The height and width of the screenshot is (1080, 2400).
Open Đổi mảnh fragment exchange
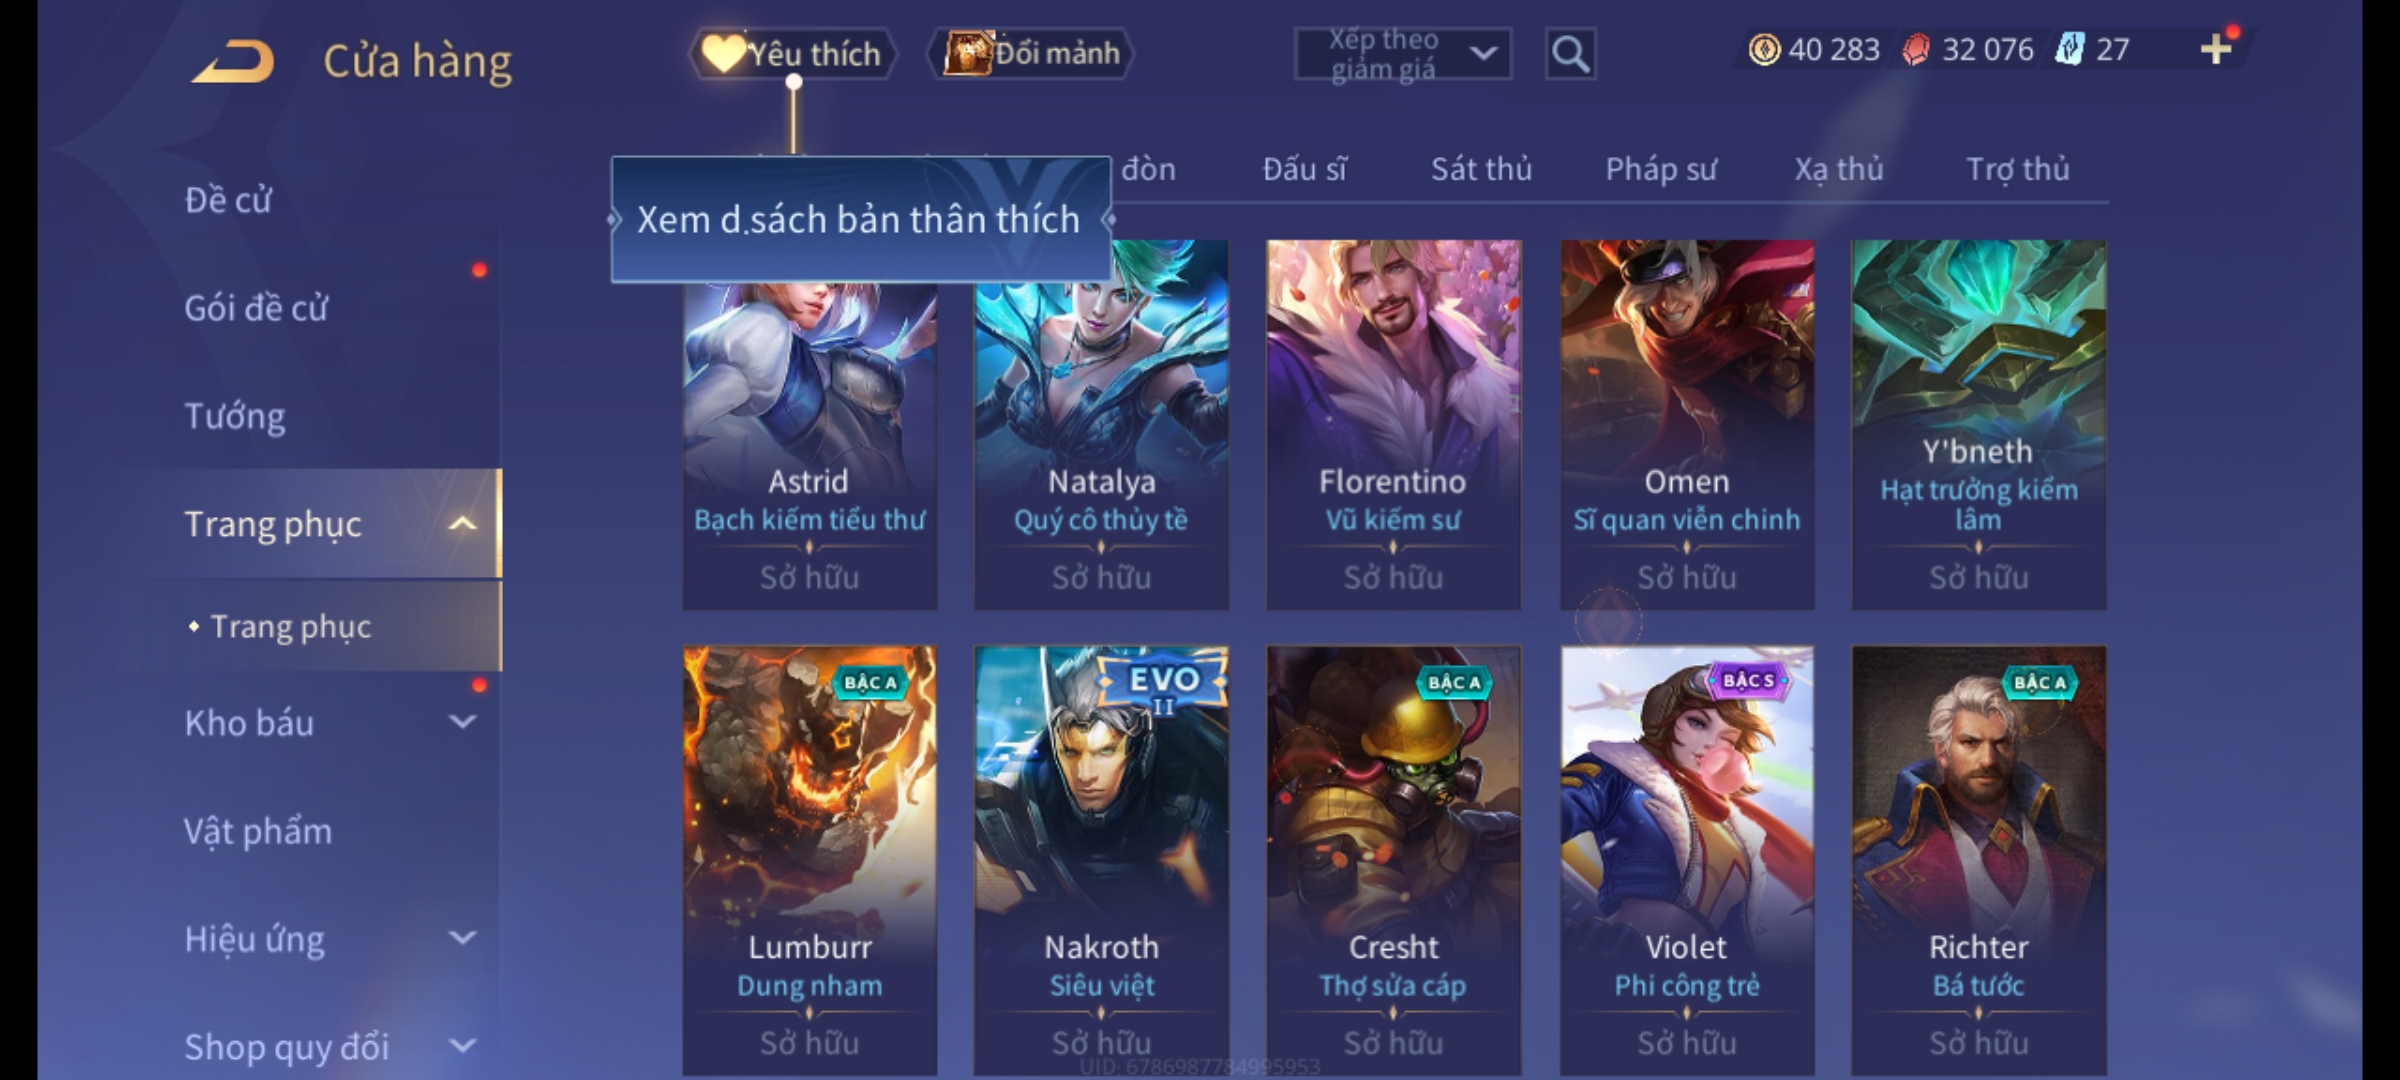(1031, 53)
